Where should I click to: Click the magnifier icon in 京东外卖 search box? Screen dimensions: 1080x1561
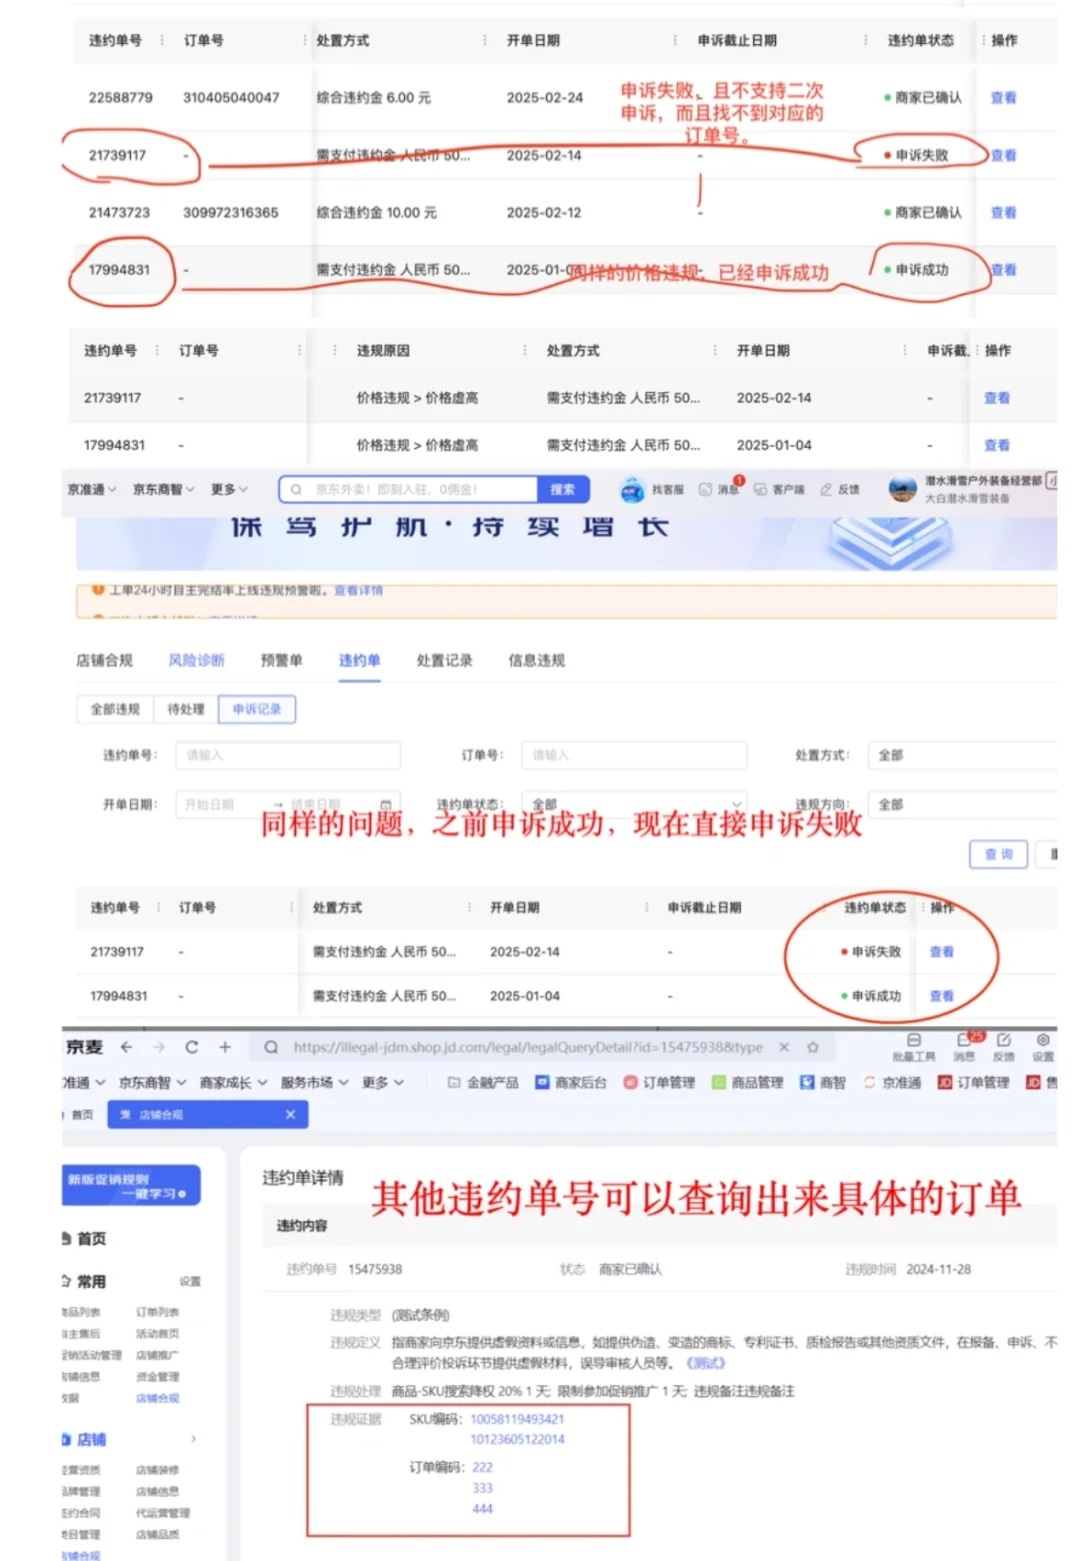296,489
